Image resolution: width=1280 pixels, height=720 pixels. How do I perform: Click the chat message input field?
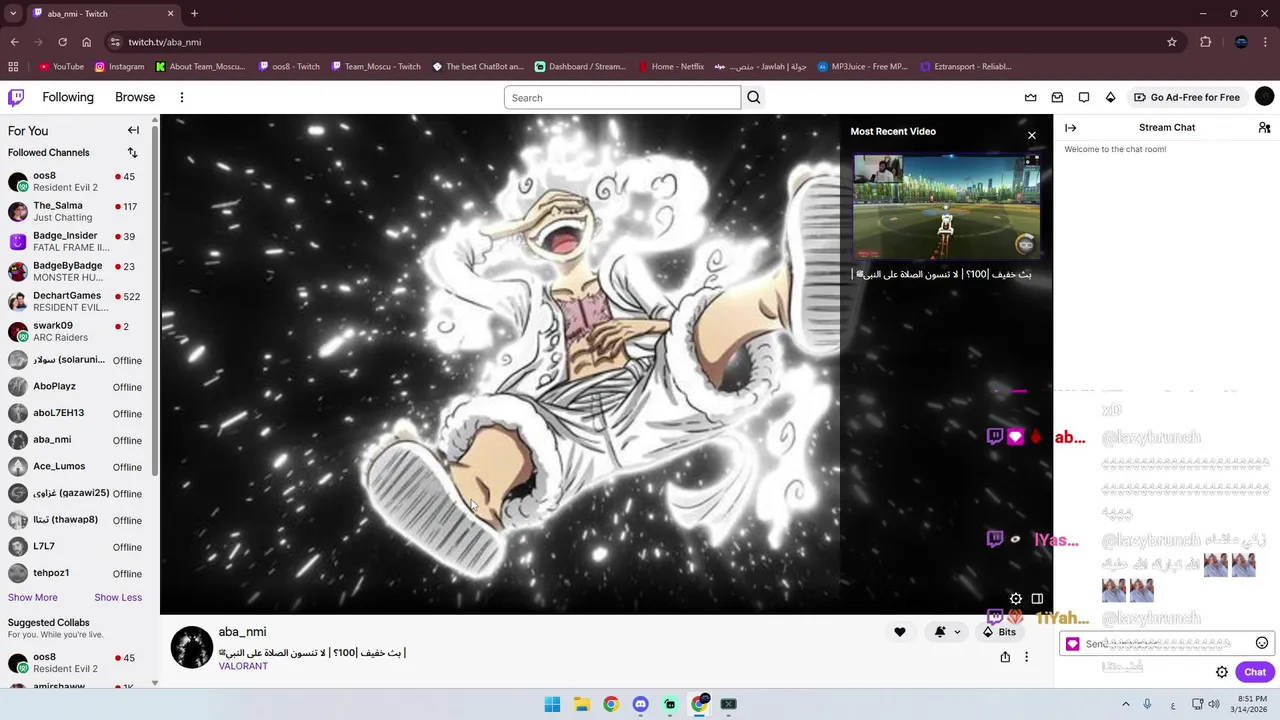1166,644
